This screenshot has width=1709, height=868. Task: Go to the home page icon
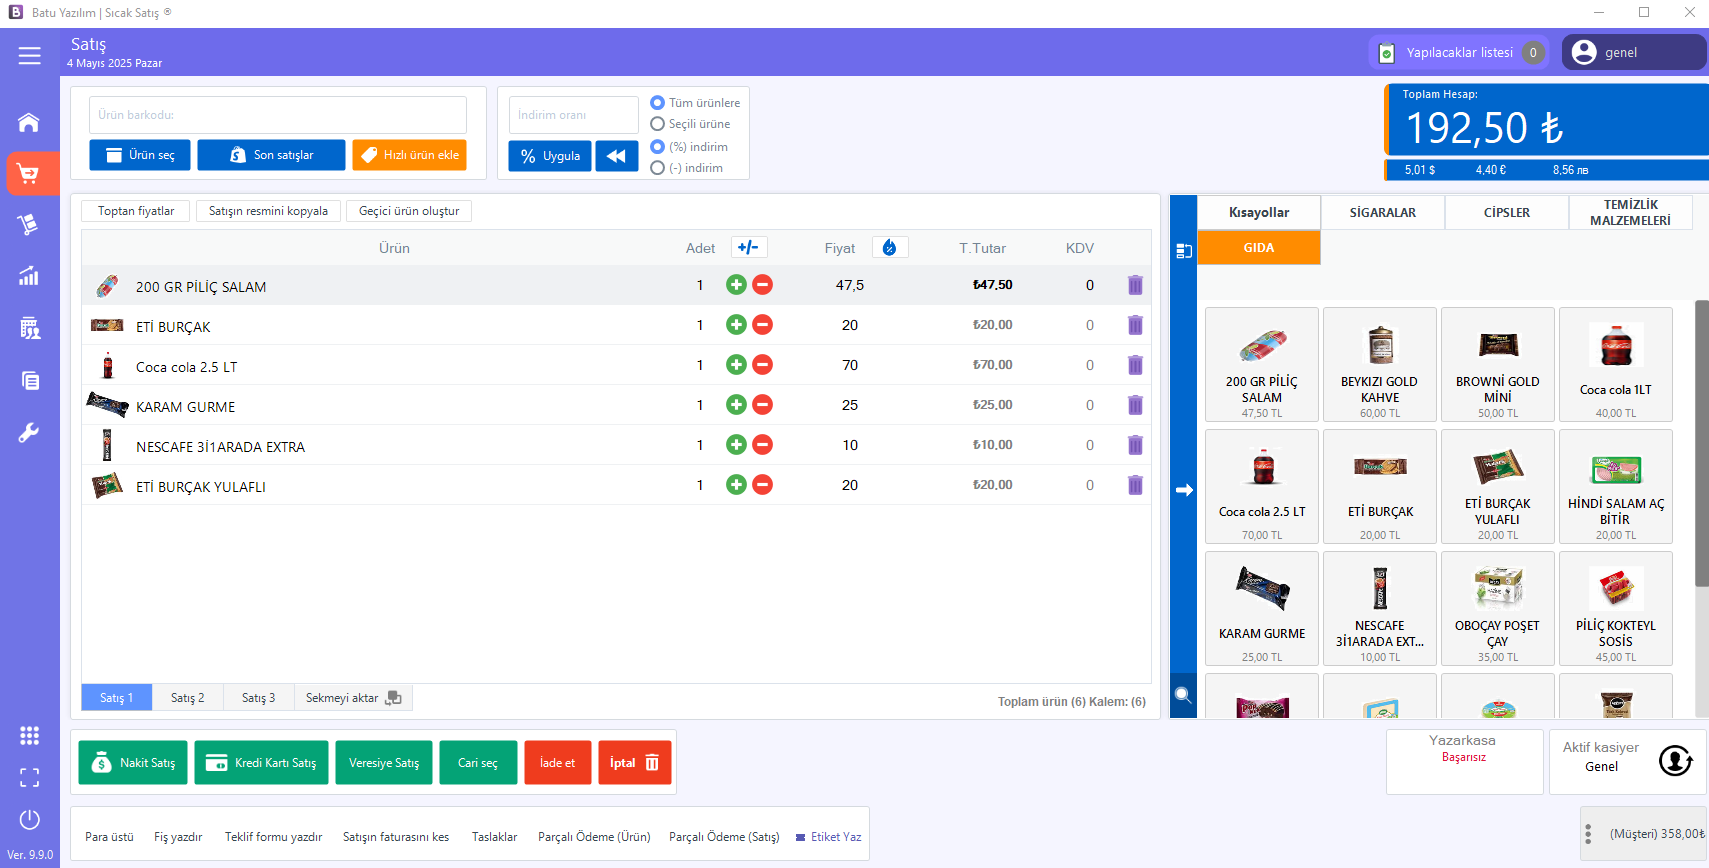tap(29, 122)
